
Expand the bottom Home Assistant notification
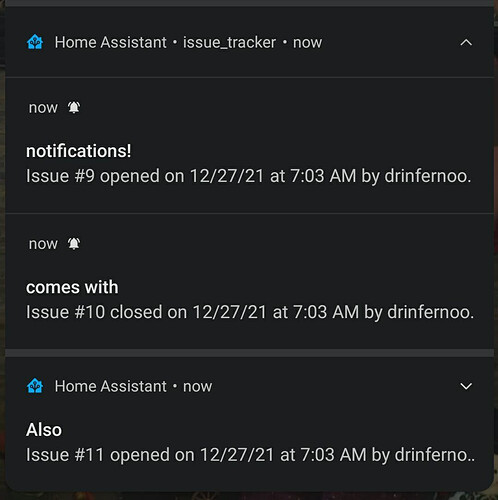click(x=466, y=386)
